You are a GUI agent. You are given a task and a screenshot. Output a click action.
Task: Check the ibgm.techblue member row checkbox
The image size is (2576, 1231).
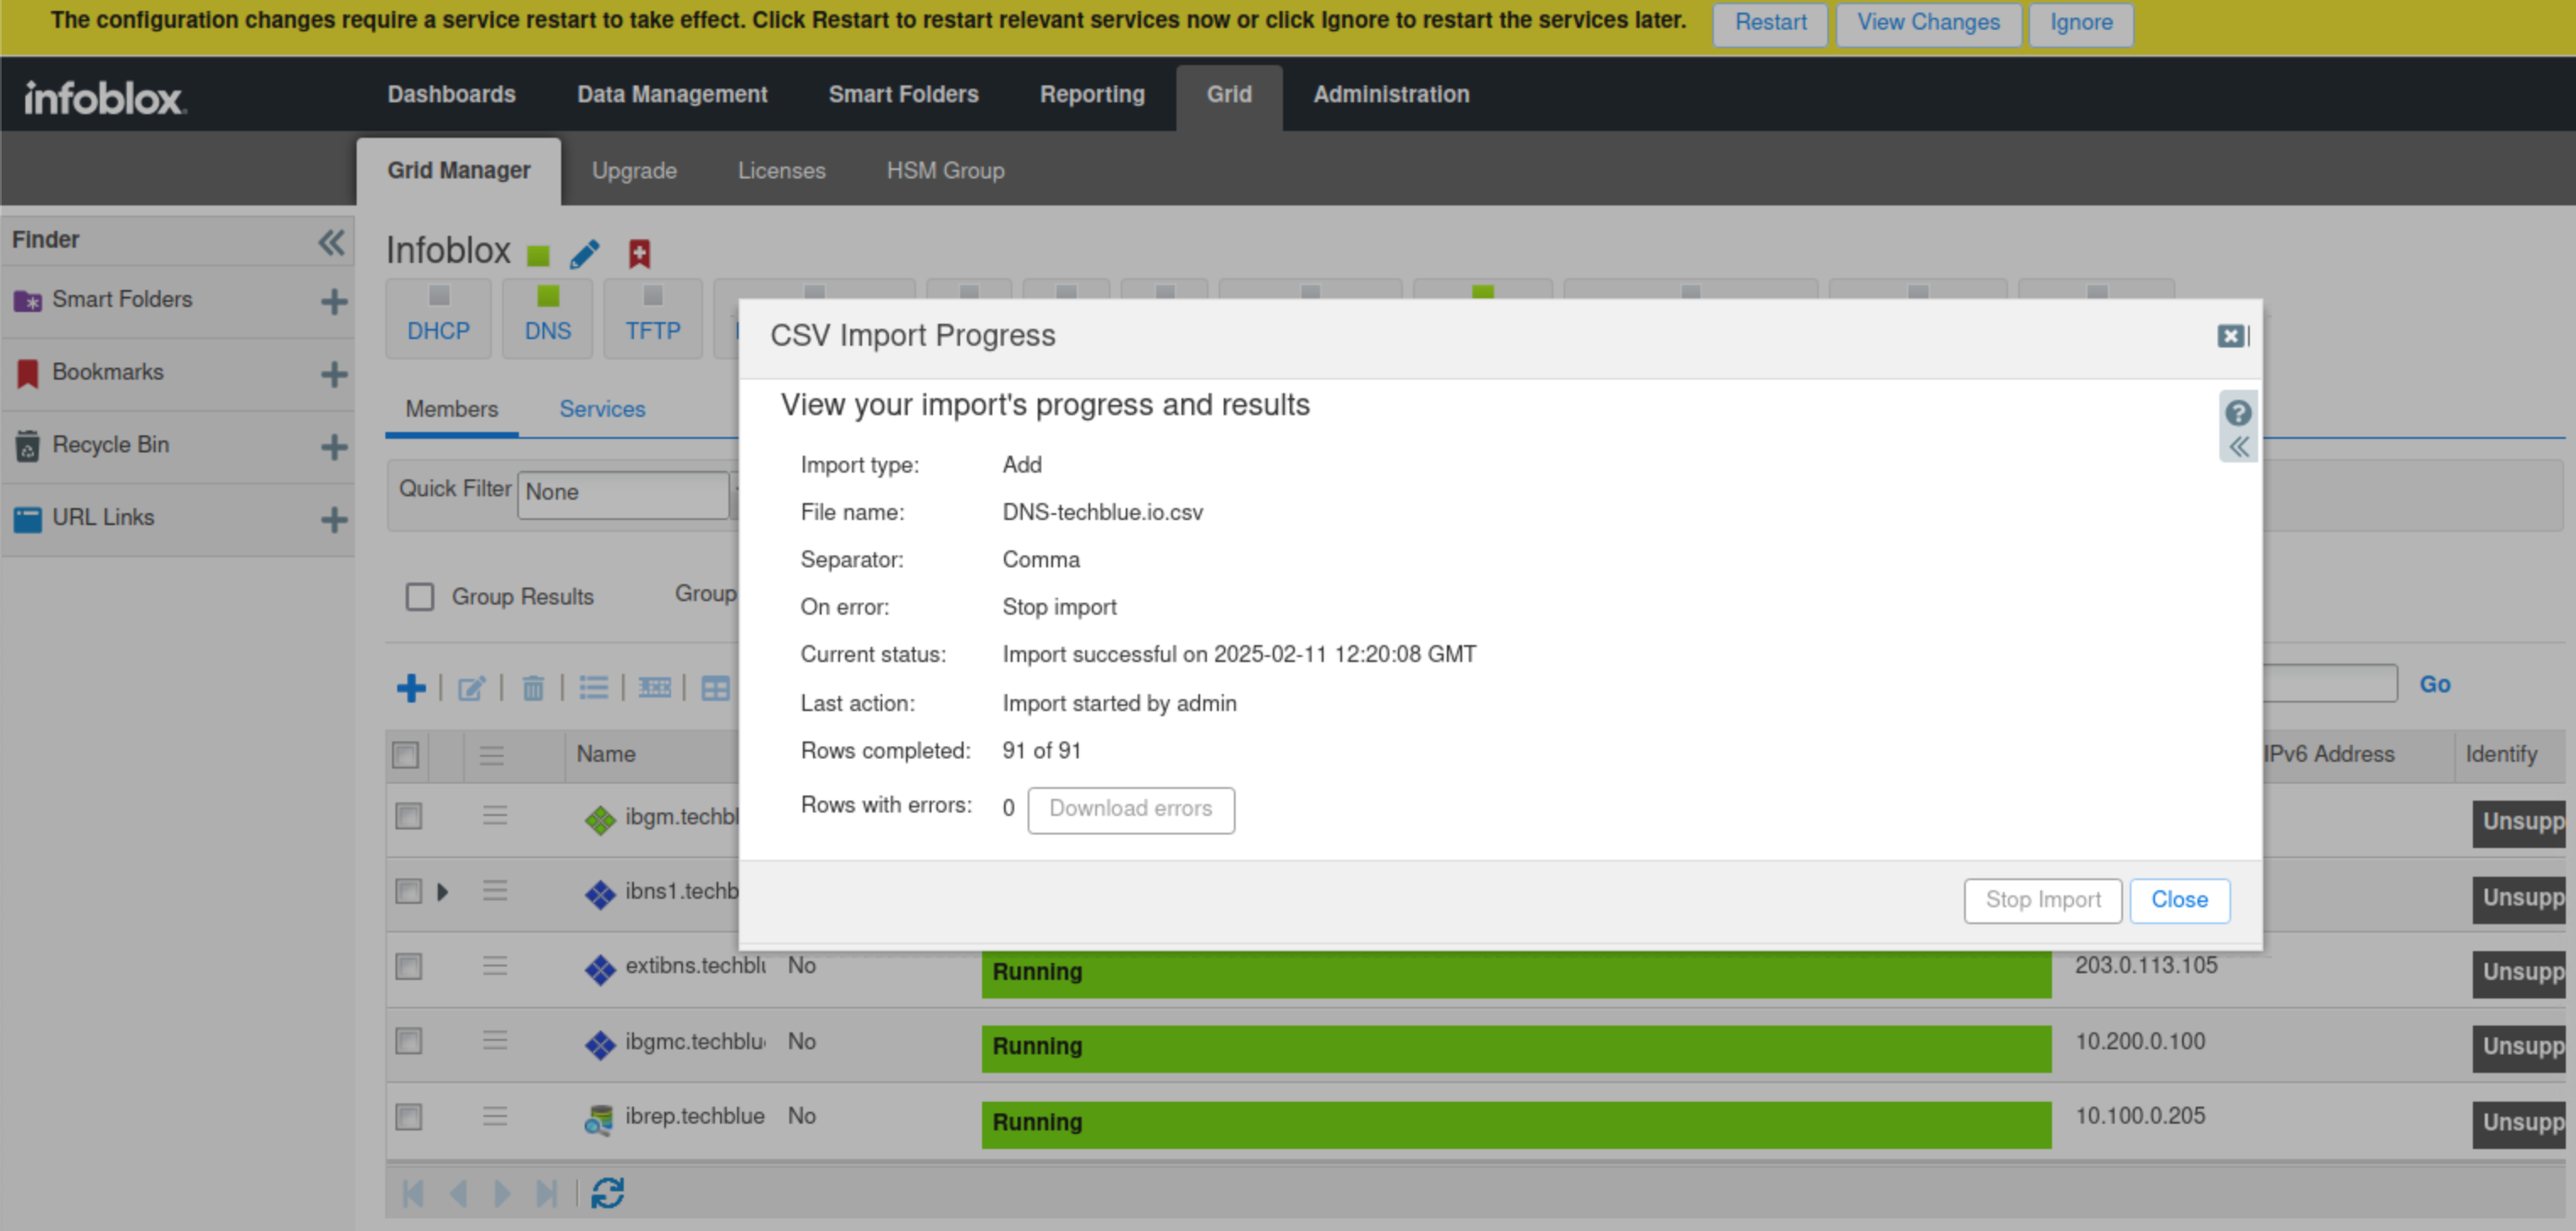(x=408, y=817)
